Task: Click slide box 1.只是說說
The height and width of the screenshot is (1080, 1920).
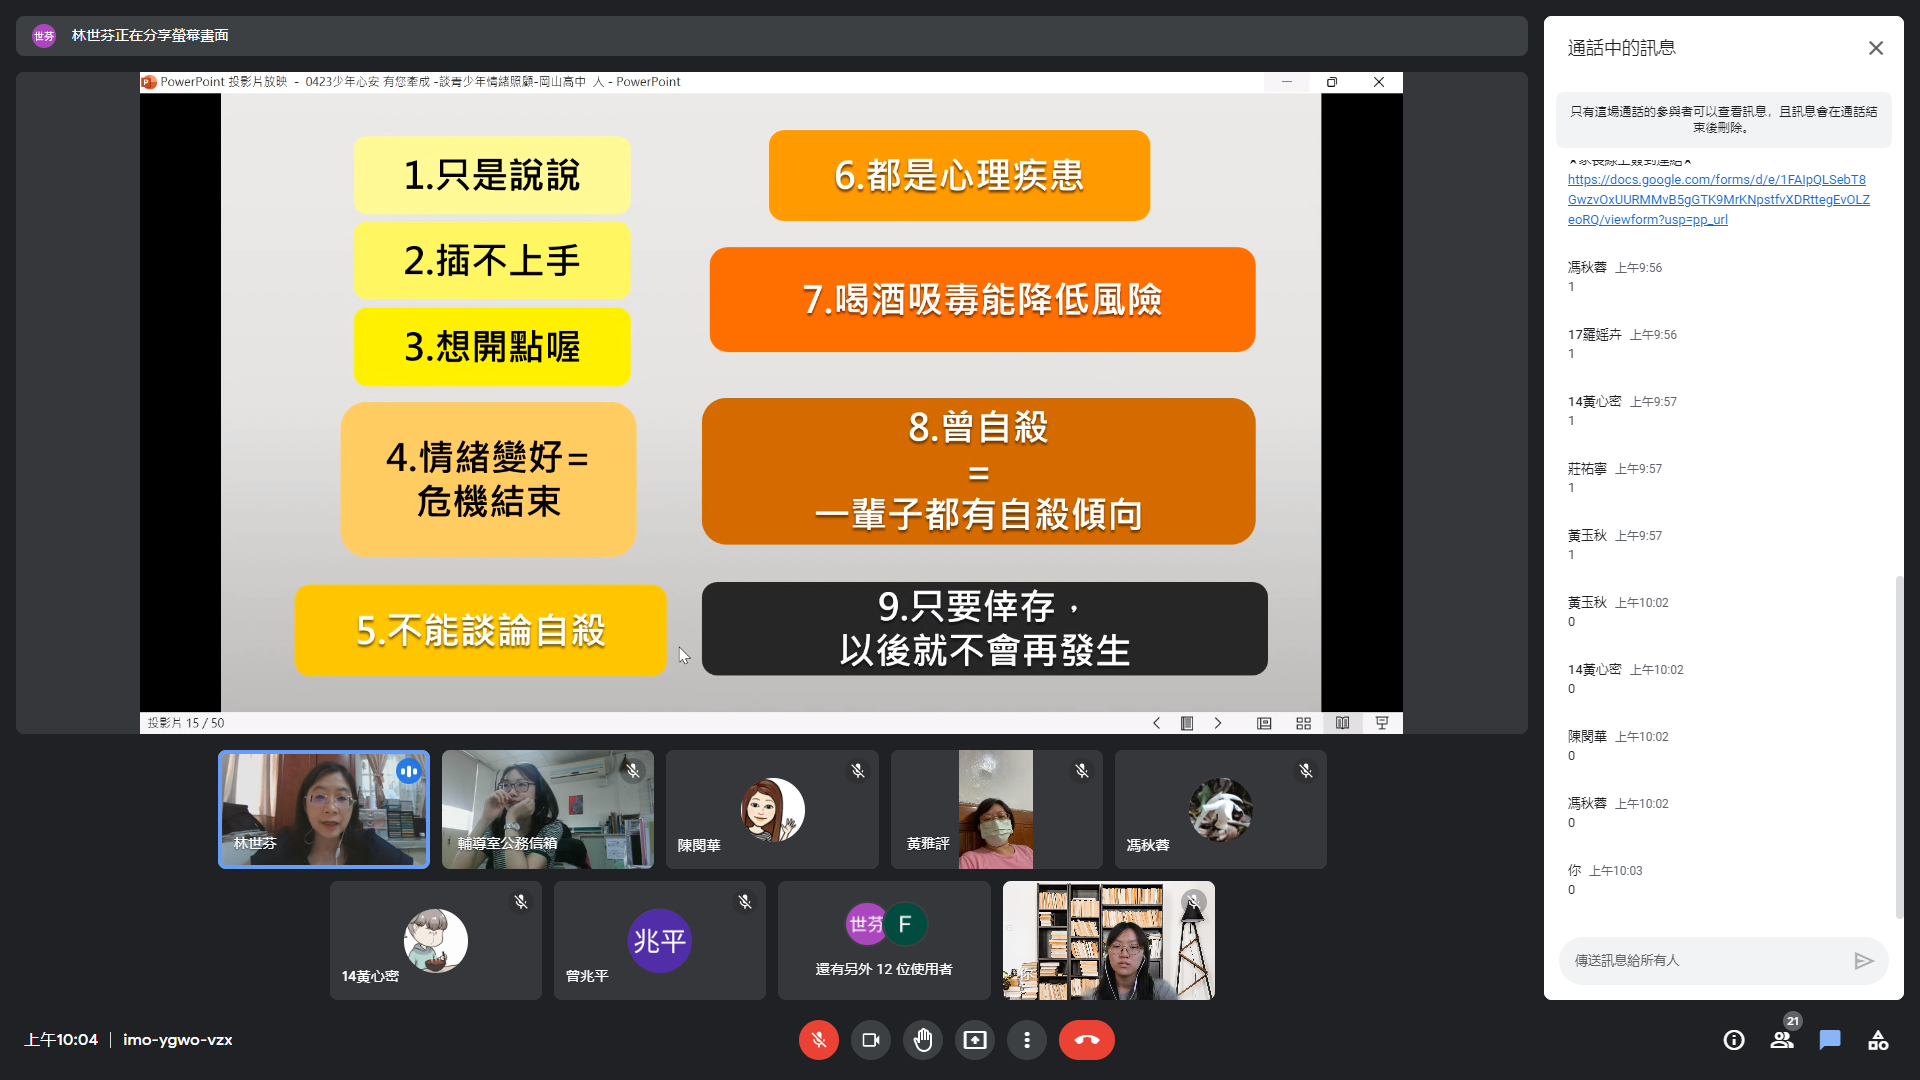Action: tap(492, 175)
